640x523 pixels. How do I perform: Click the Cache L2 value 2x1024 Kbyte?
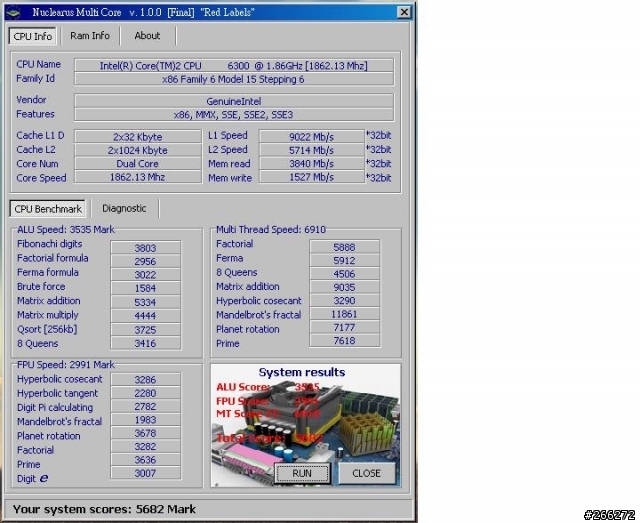138,150
